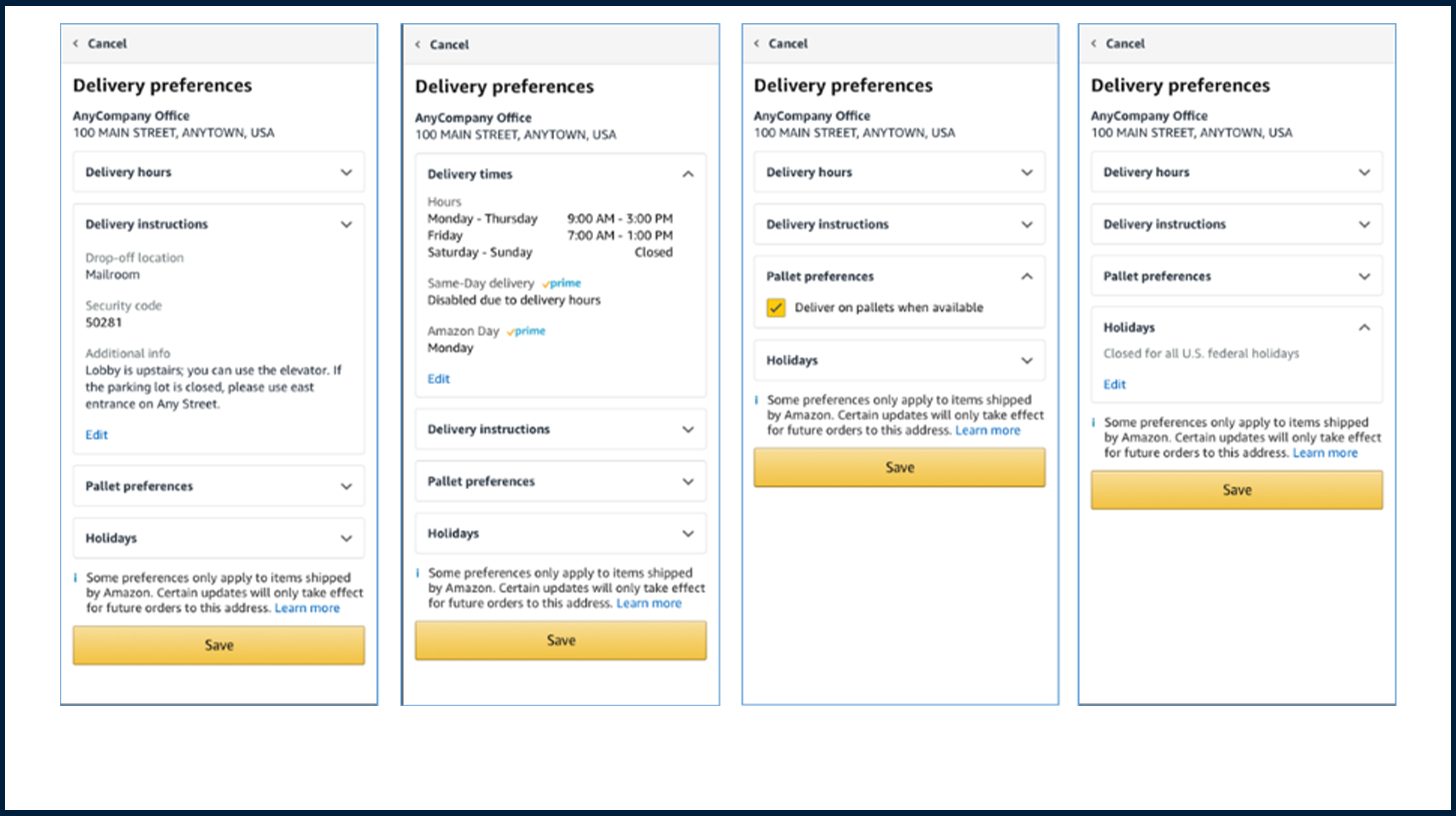Click the back arrow on the second panel

point(416,44)
